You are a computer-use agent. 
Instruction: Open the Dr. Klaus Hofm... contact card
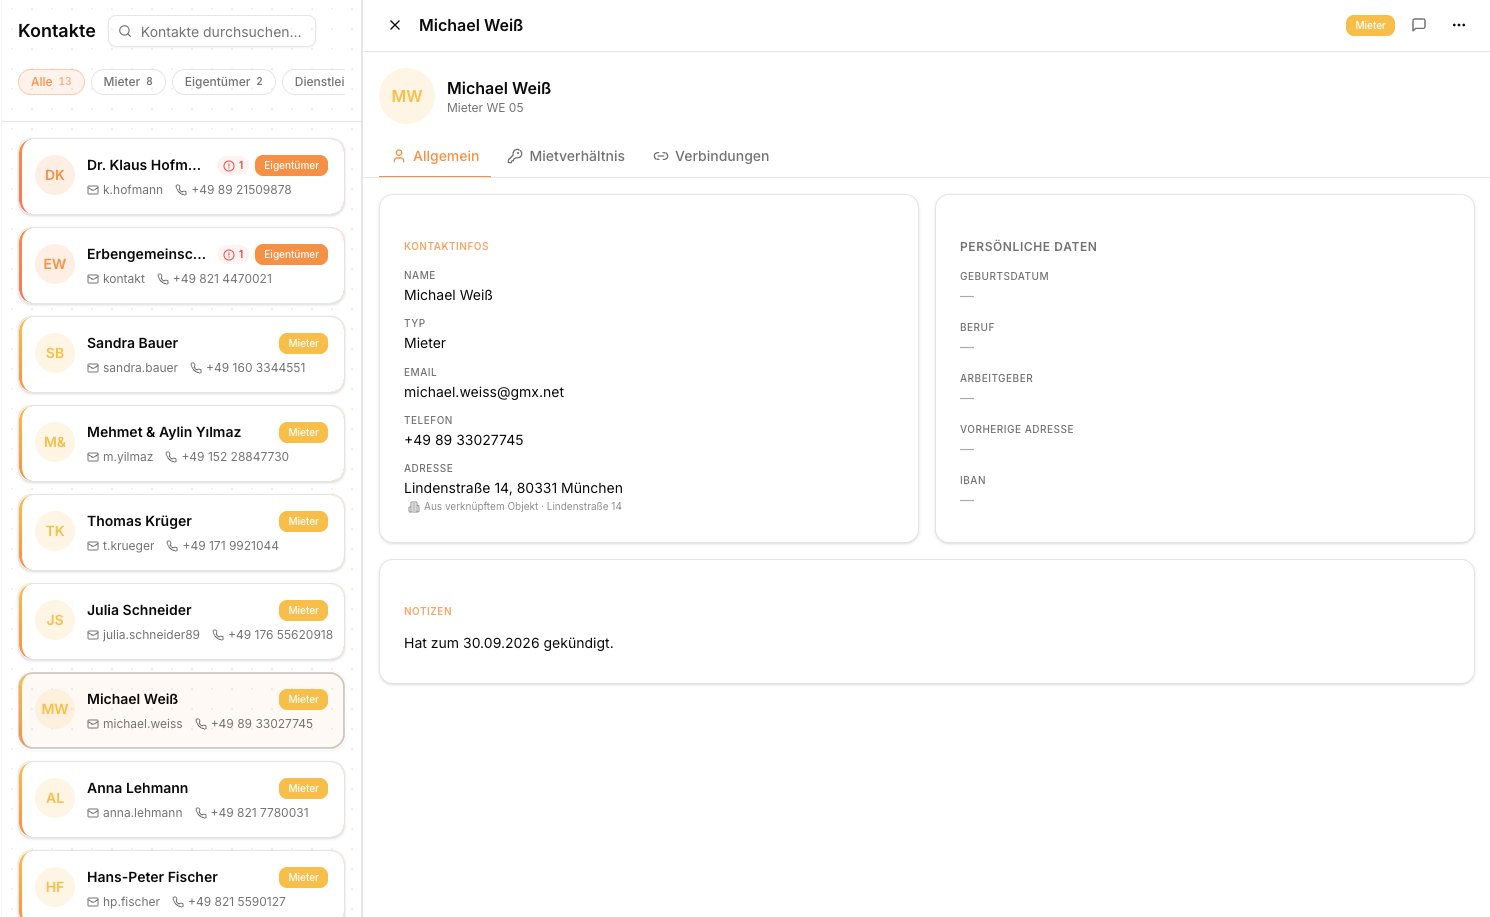[x=182, y=177]
